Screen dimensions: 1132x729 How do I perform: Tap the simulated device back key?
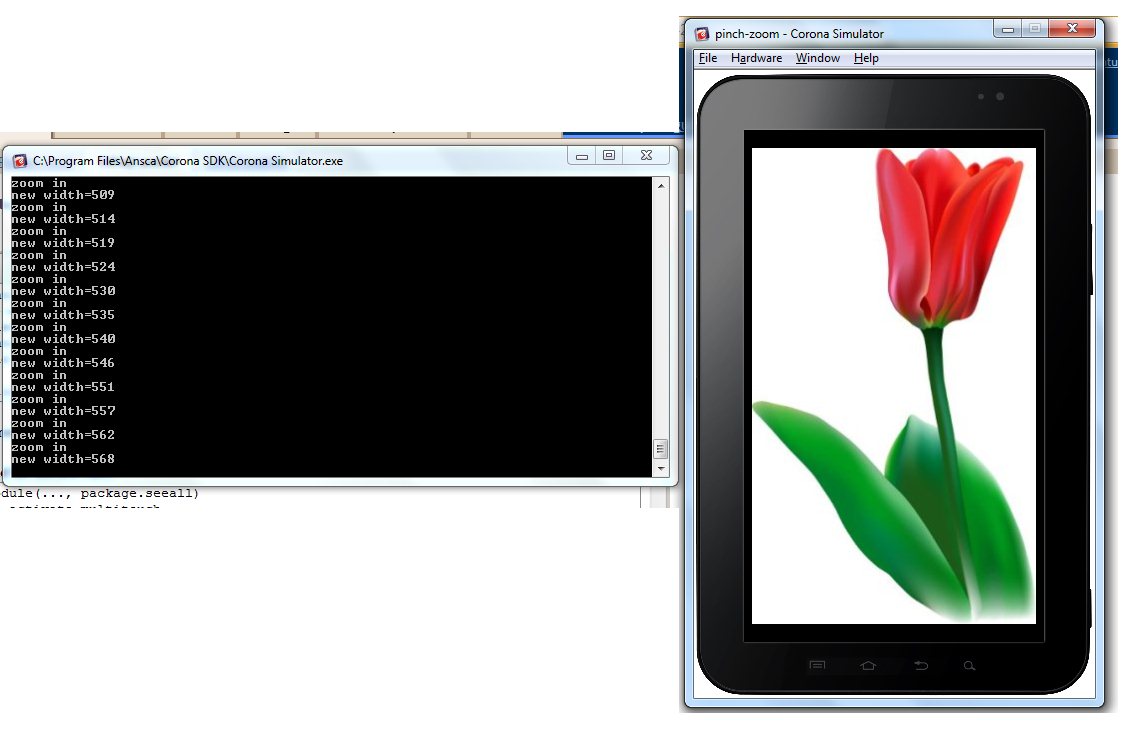(x=920, y=665)
